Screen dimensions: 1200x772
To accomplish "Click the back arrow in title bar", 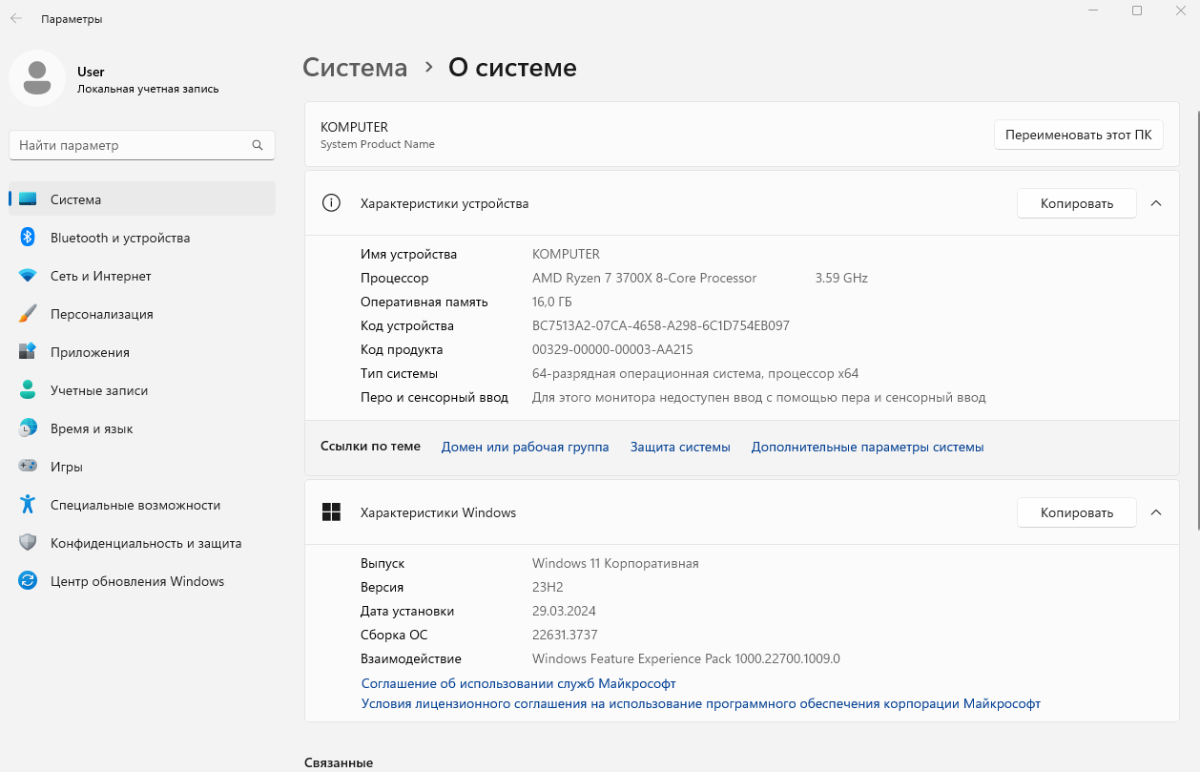I will (16, 18).
